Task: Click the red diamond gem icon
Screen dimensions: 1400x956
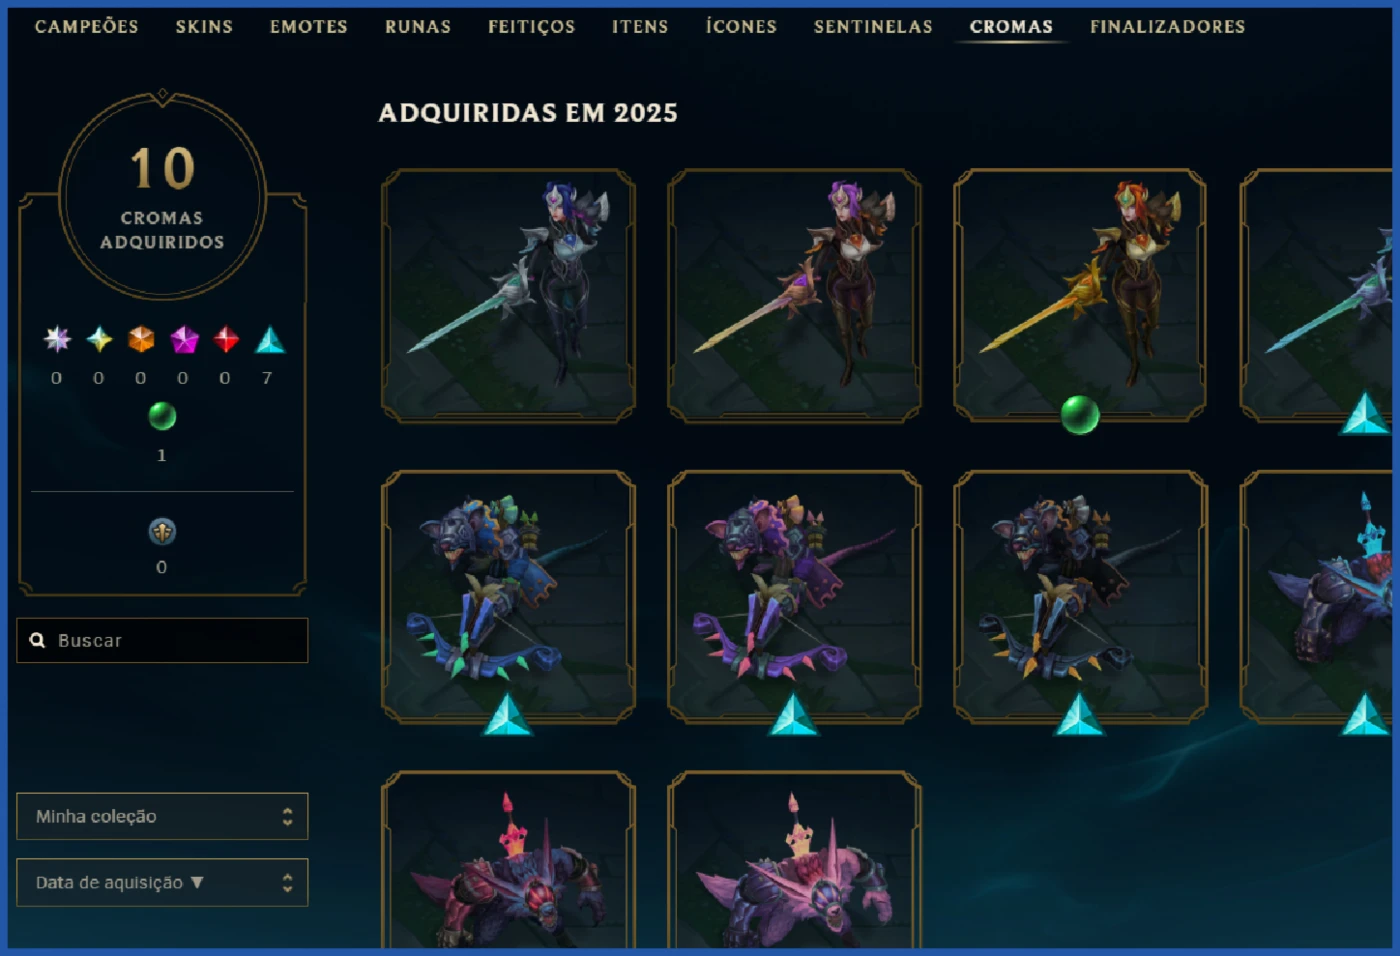Action: click(x=226, y=340)
